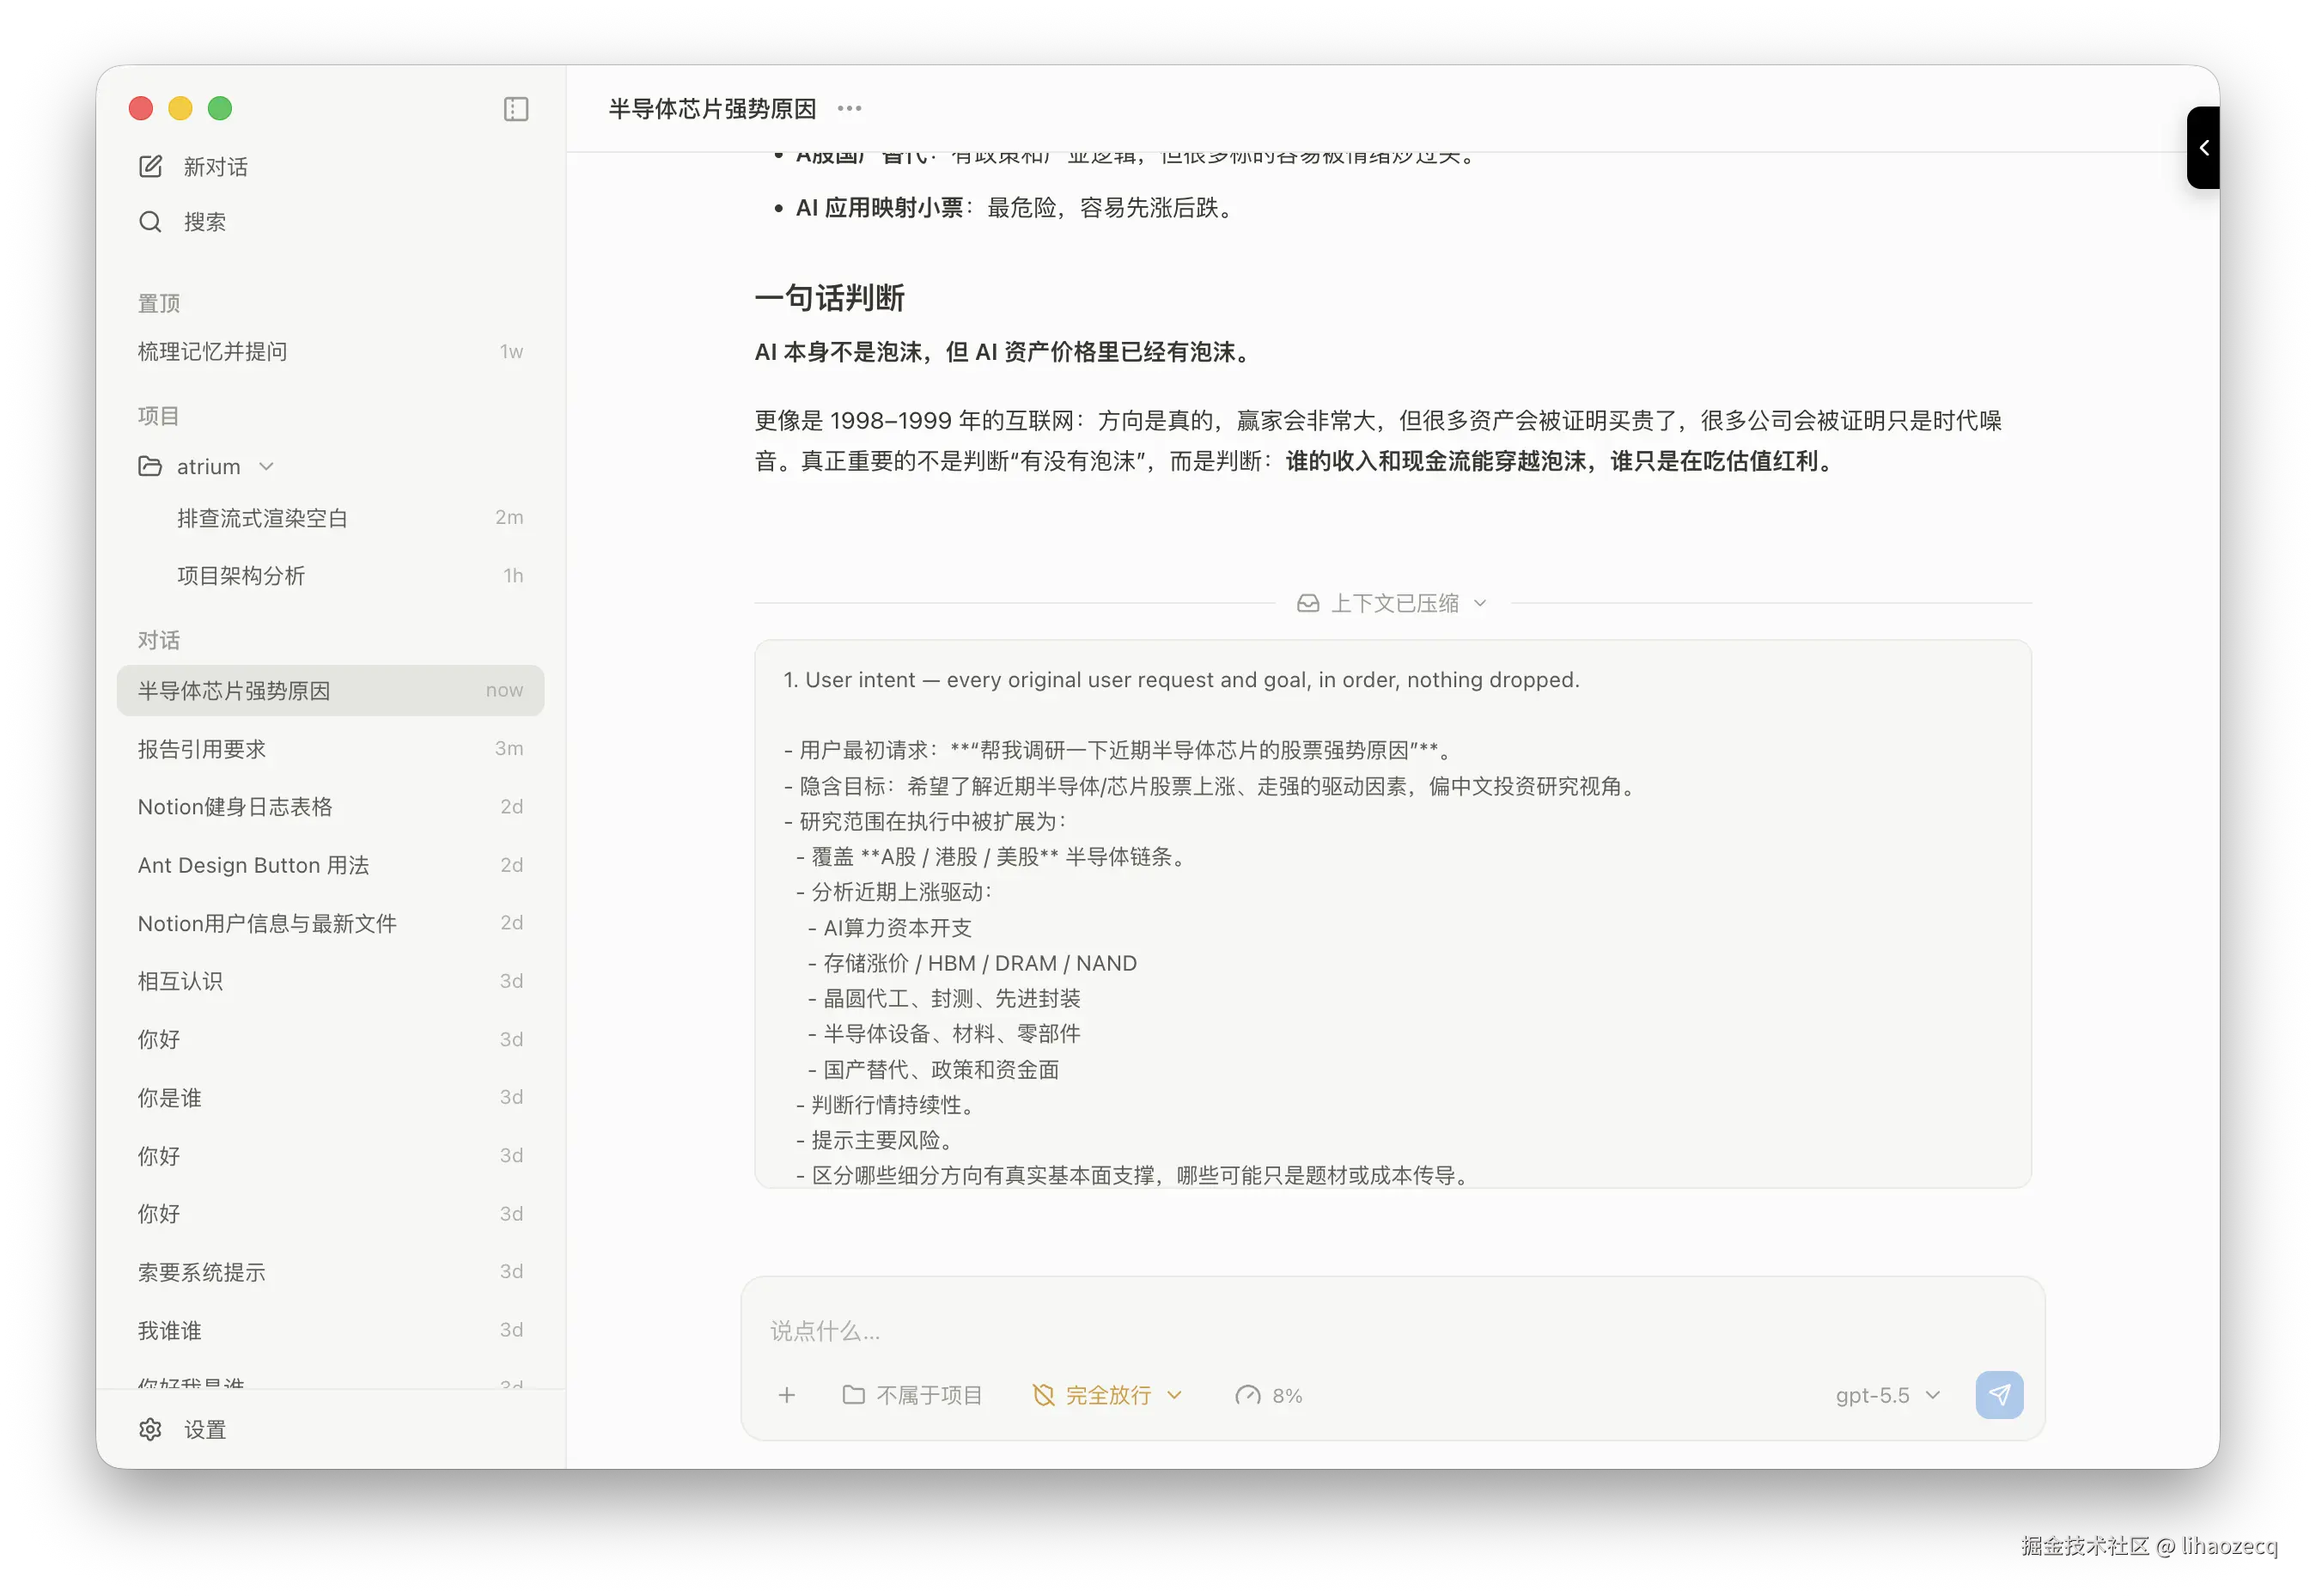Click the new chat compose icon
This screenshot has width=2316, height=1596.
coord(150,166)
